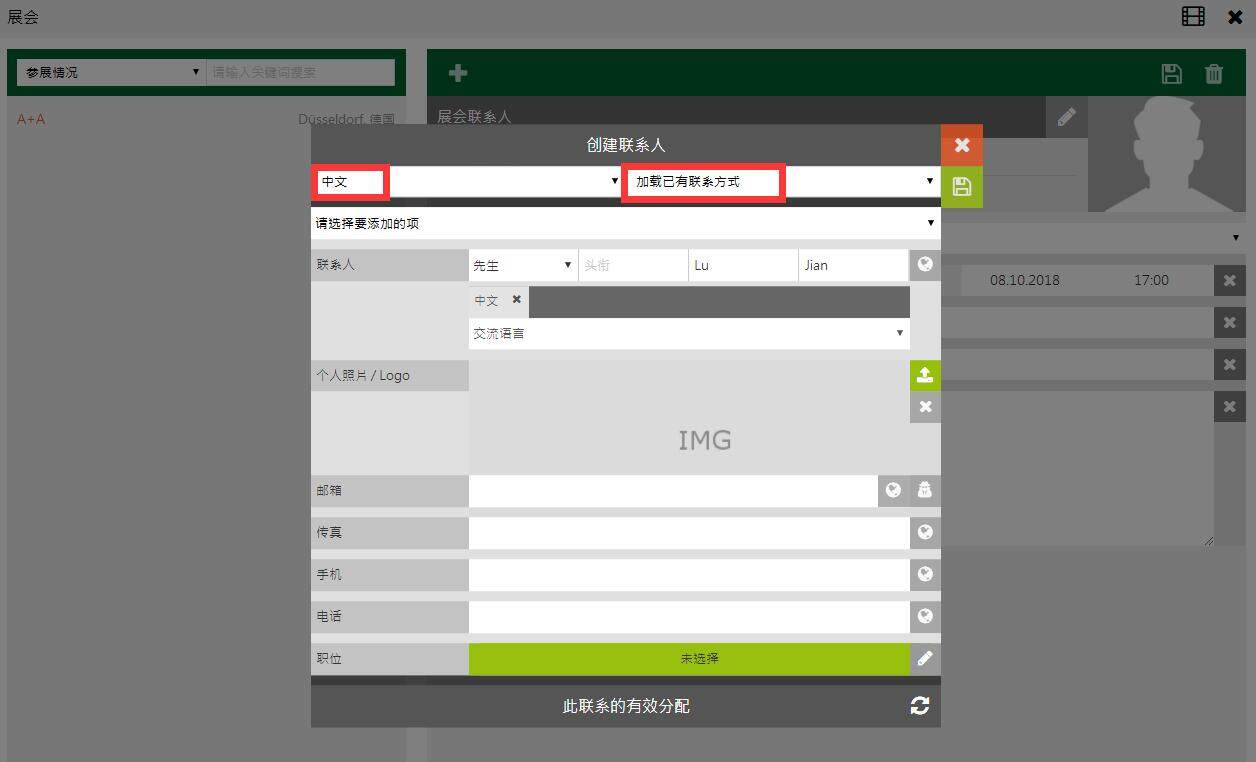Click the 头衔 title input field

632,265
